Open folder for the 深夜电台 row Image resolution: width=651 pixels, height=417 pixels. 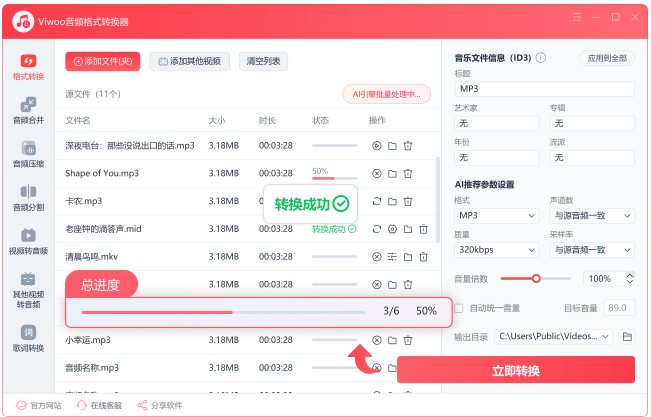[392, 146]
